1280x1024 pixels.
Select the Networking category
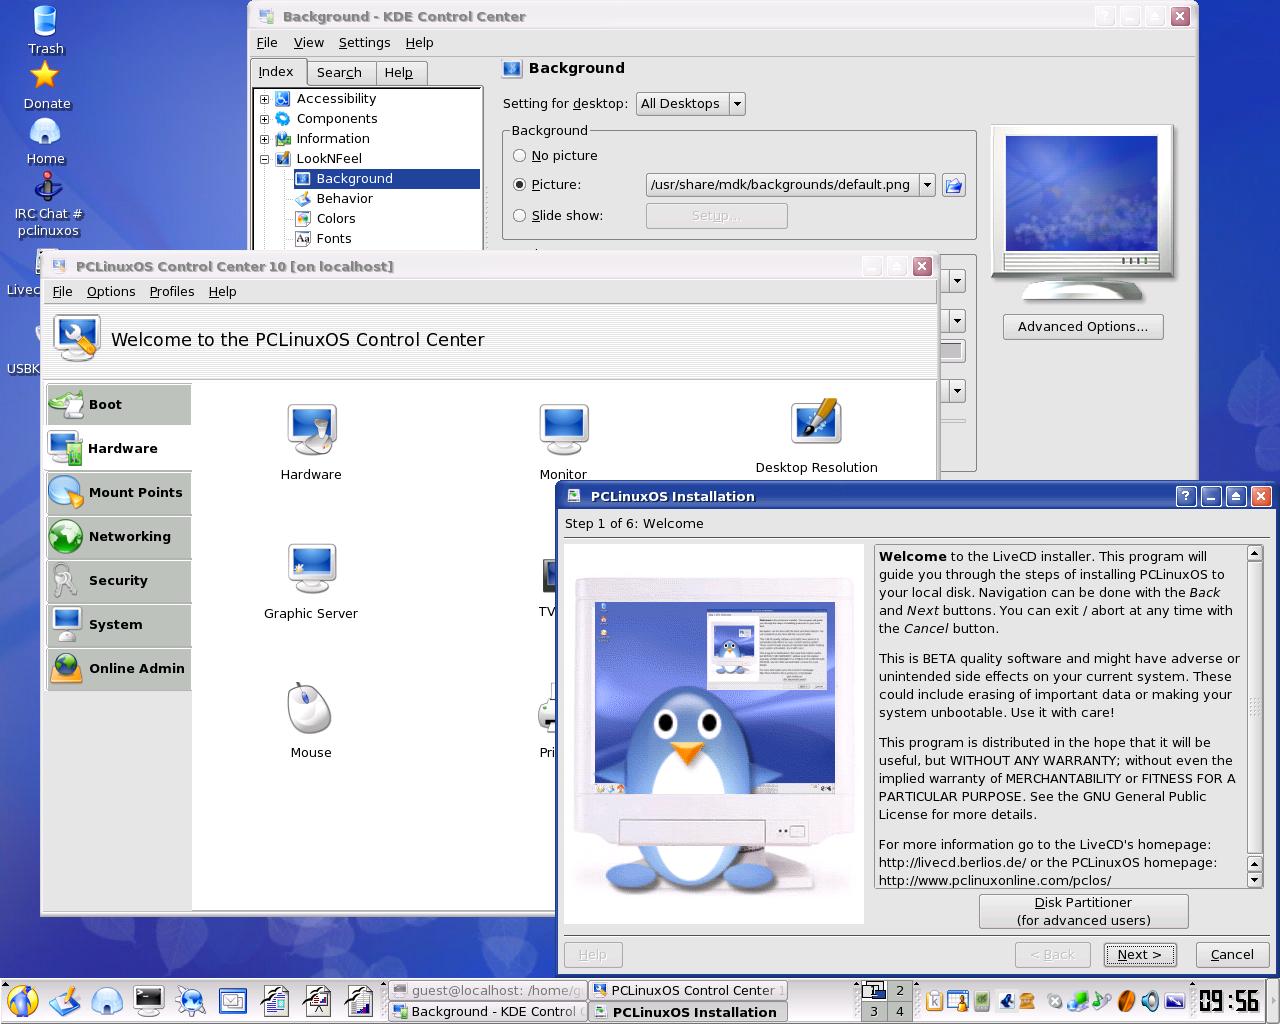118,536
